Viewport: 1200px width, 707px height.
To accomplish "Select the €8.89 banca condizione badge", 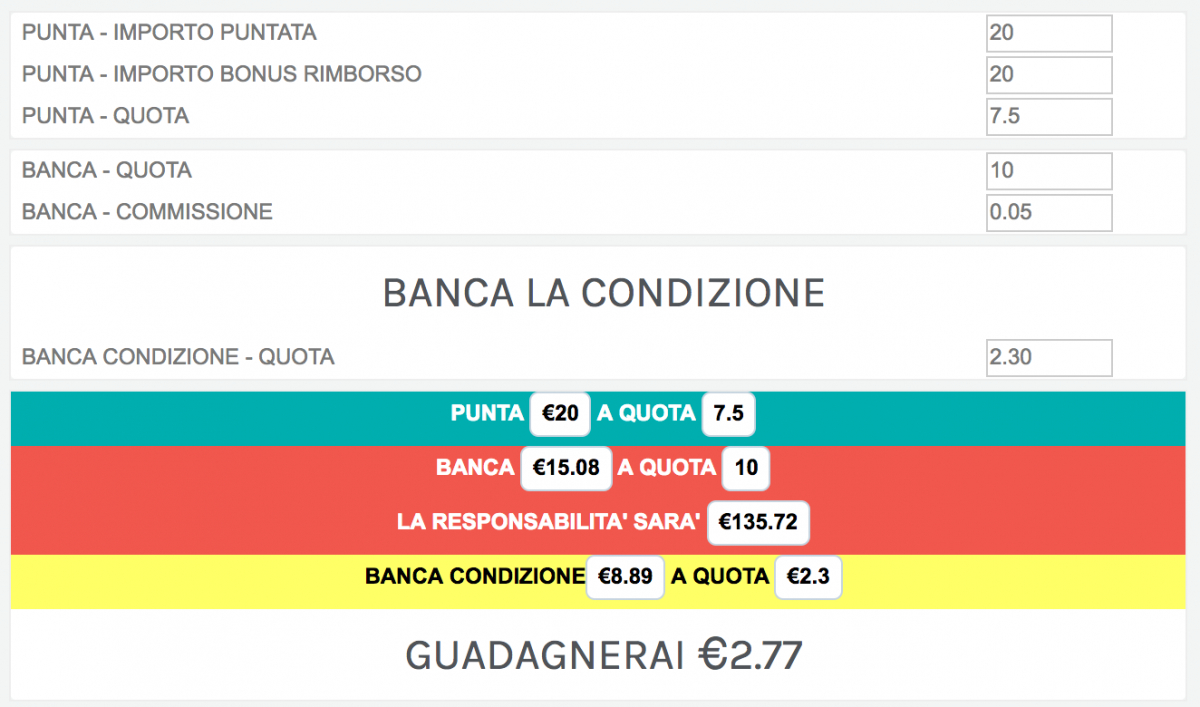I will pos(625,577).
